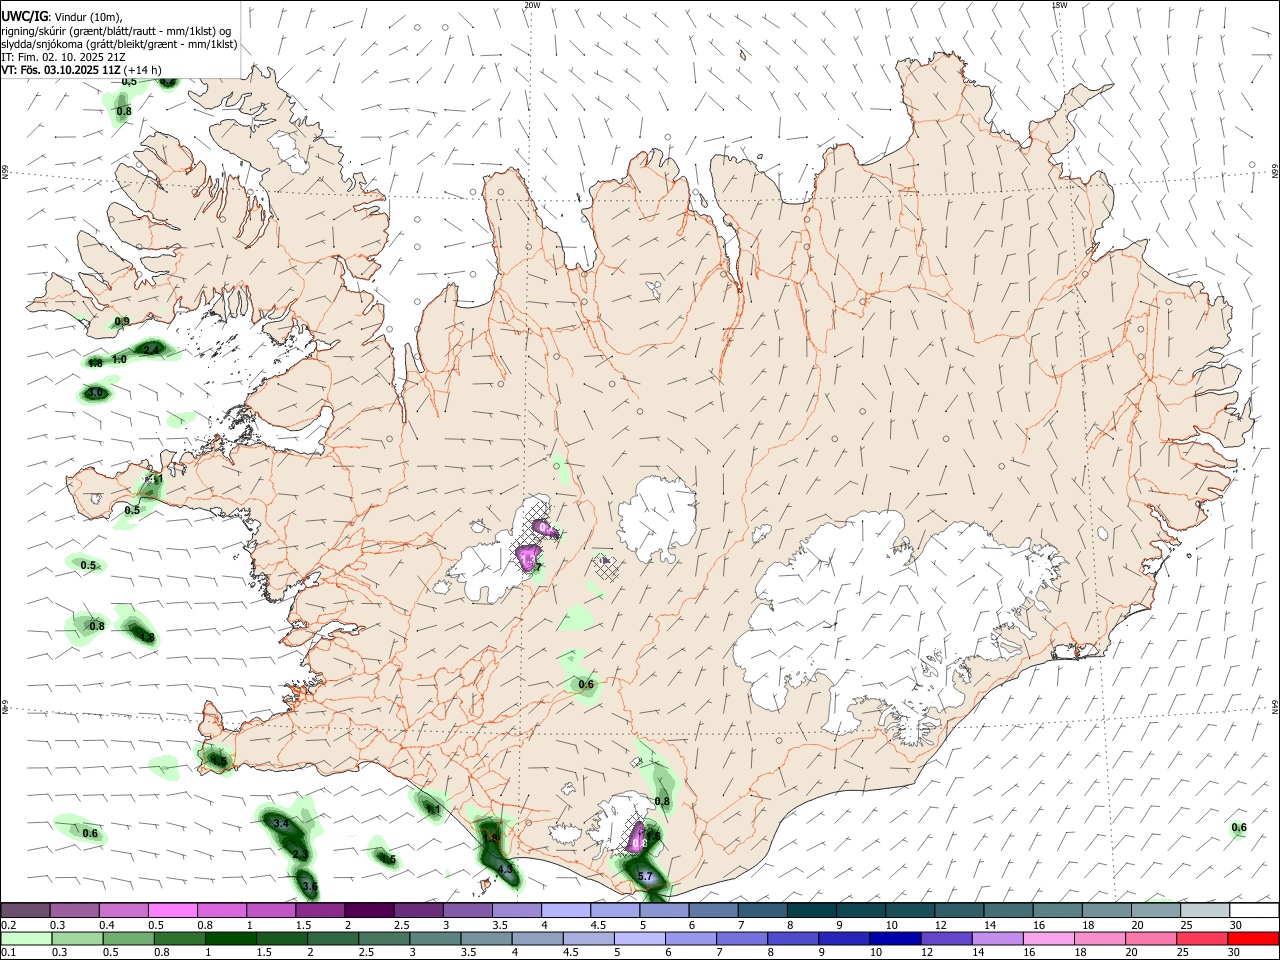
Task: Pick the bright magenta 0.5 swatch in snow legend row
Action: point(172,911)
